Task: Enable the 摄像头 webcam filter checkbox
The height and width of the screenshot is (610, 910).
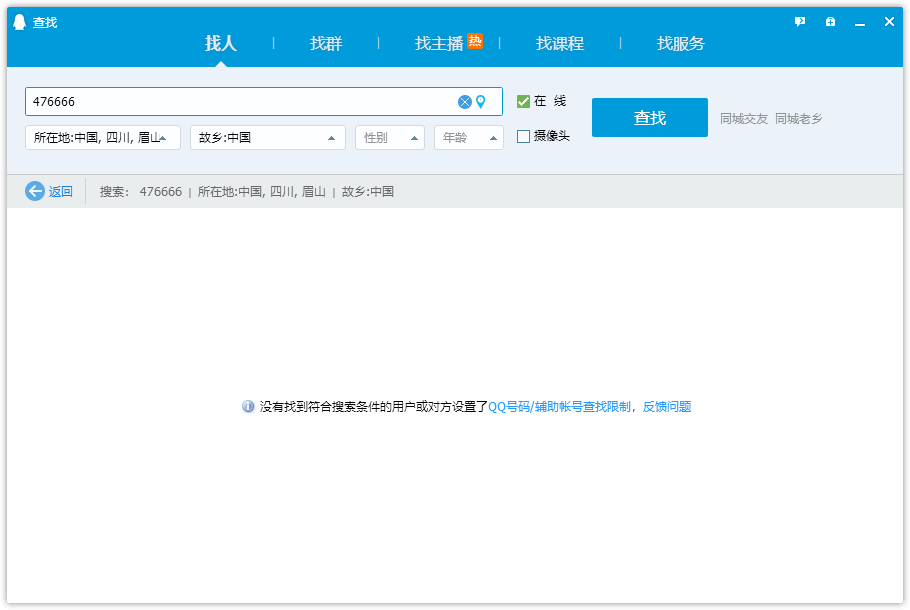Action: point(521,135)
